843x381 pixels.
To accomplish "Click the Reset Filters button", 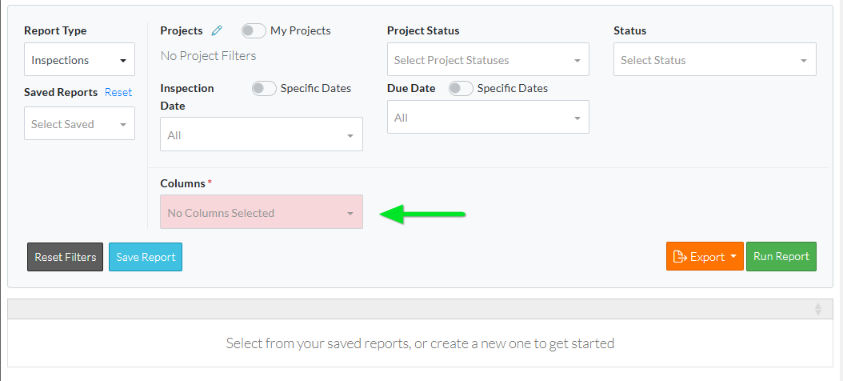I will point(65,257).
